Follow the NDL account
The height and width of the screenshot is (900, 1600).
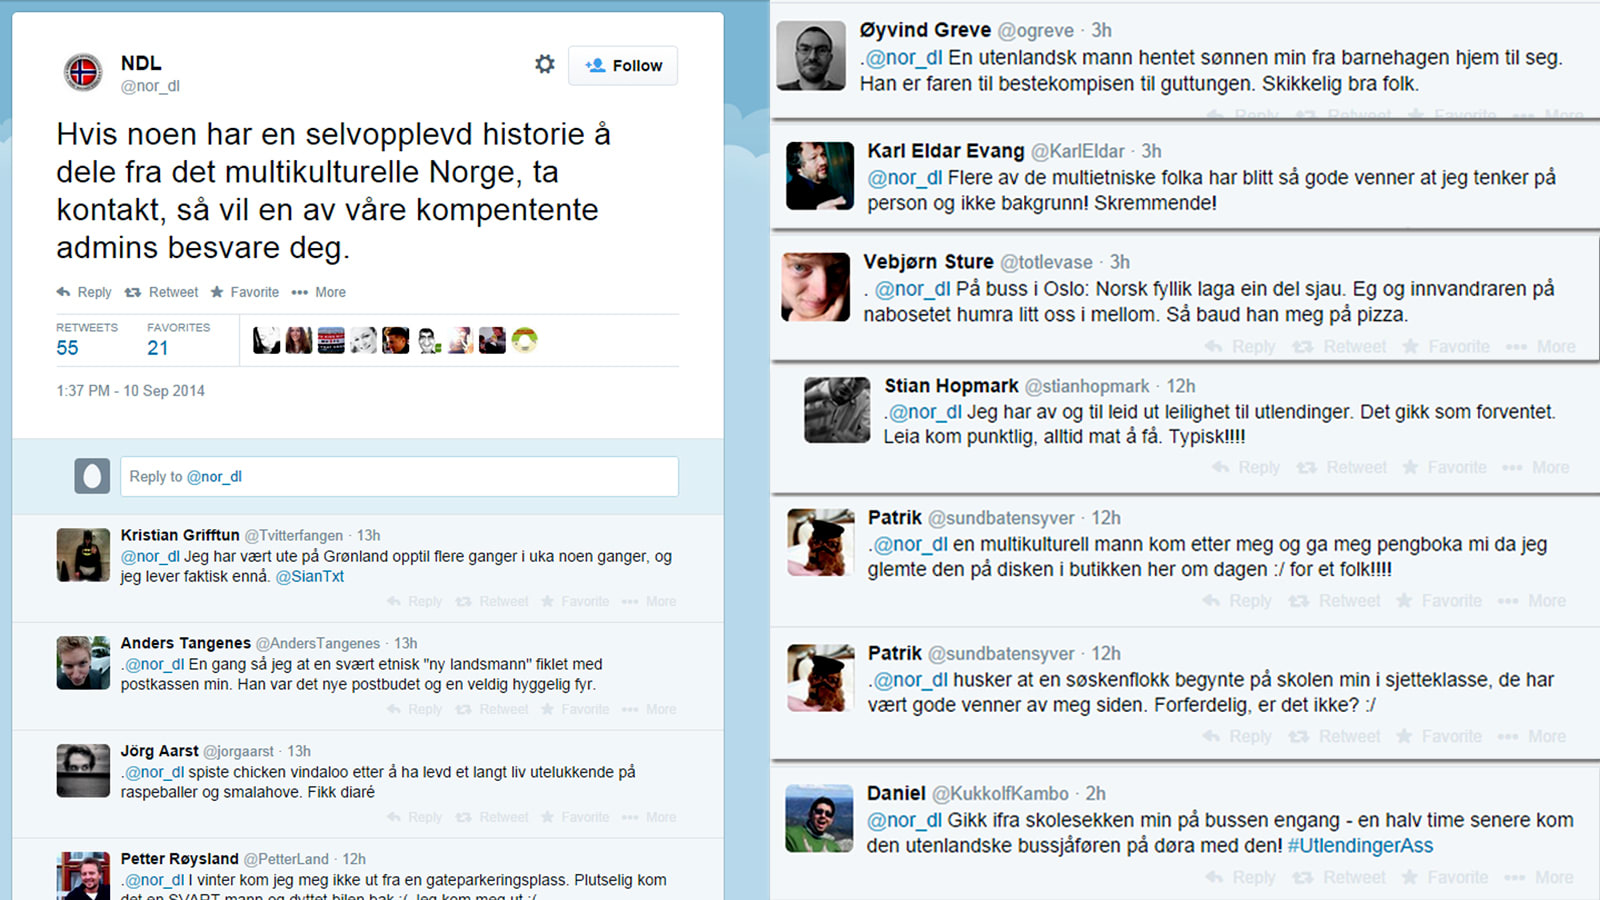pos(623,66)
